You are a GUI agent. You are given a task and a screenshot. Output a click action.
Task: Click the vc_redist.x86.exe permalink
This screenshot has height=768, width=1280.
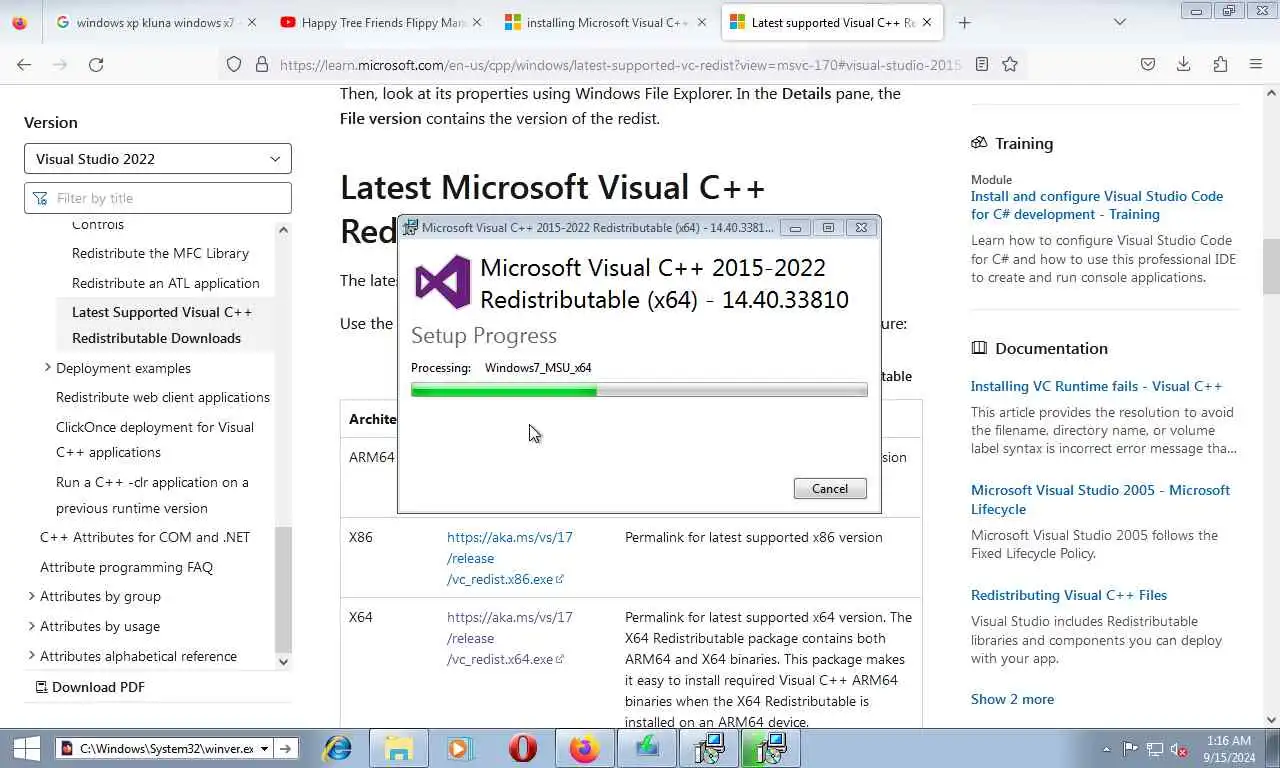pyautogui.click(x=509, y=558)
